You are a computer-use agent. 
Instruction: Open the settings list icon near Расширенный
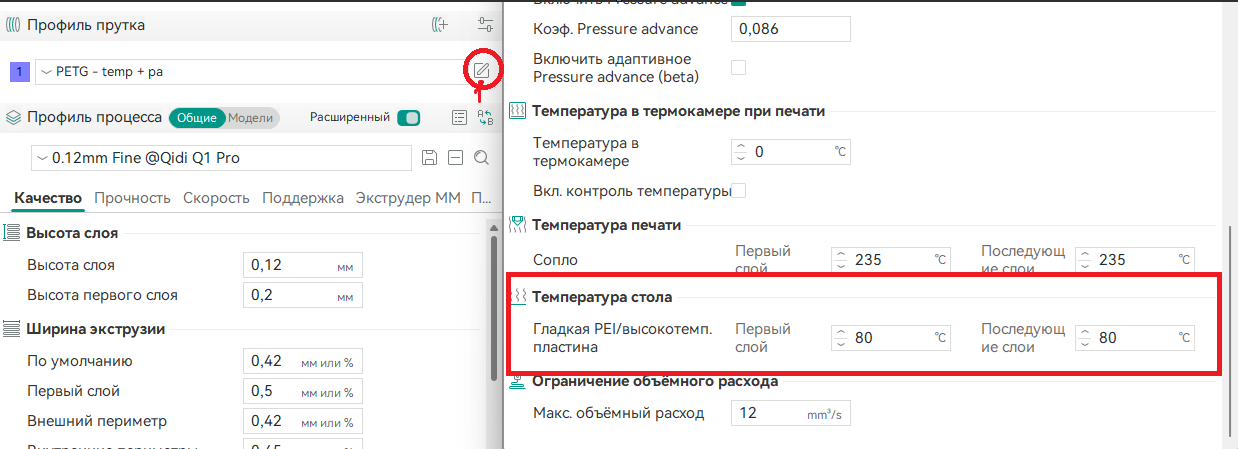[x=459, y=118]
